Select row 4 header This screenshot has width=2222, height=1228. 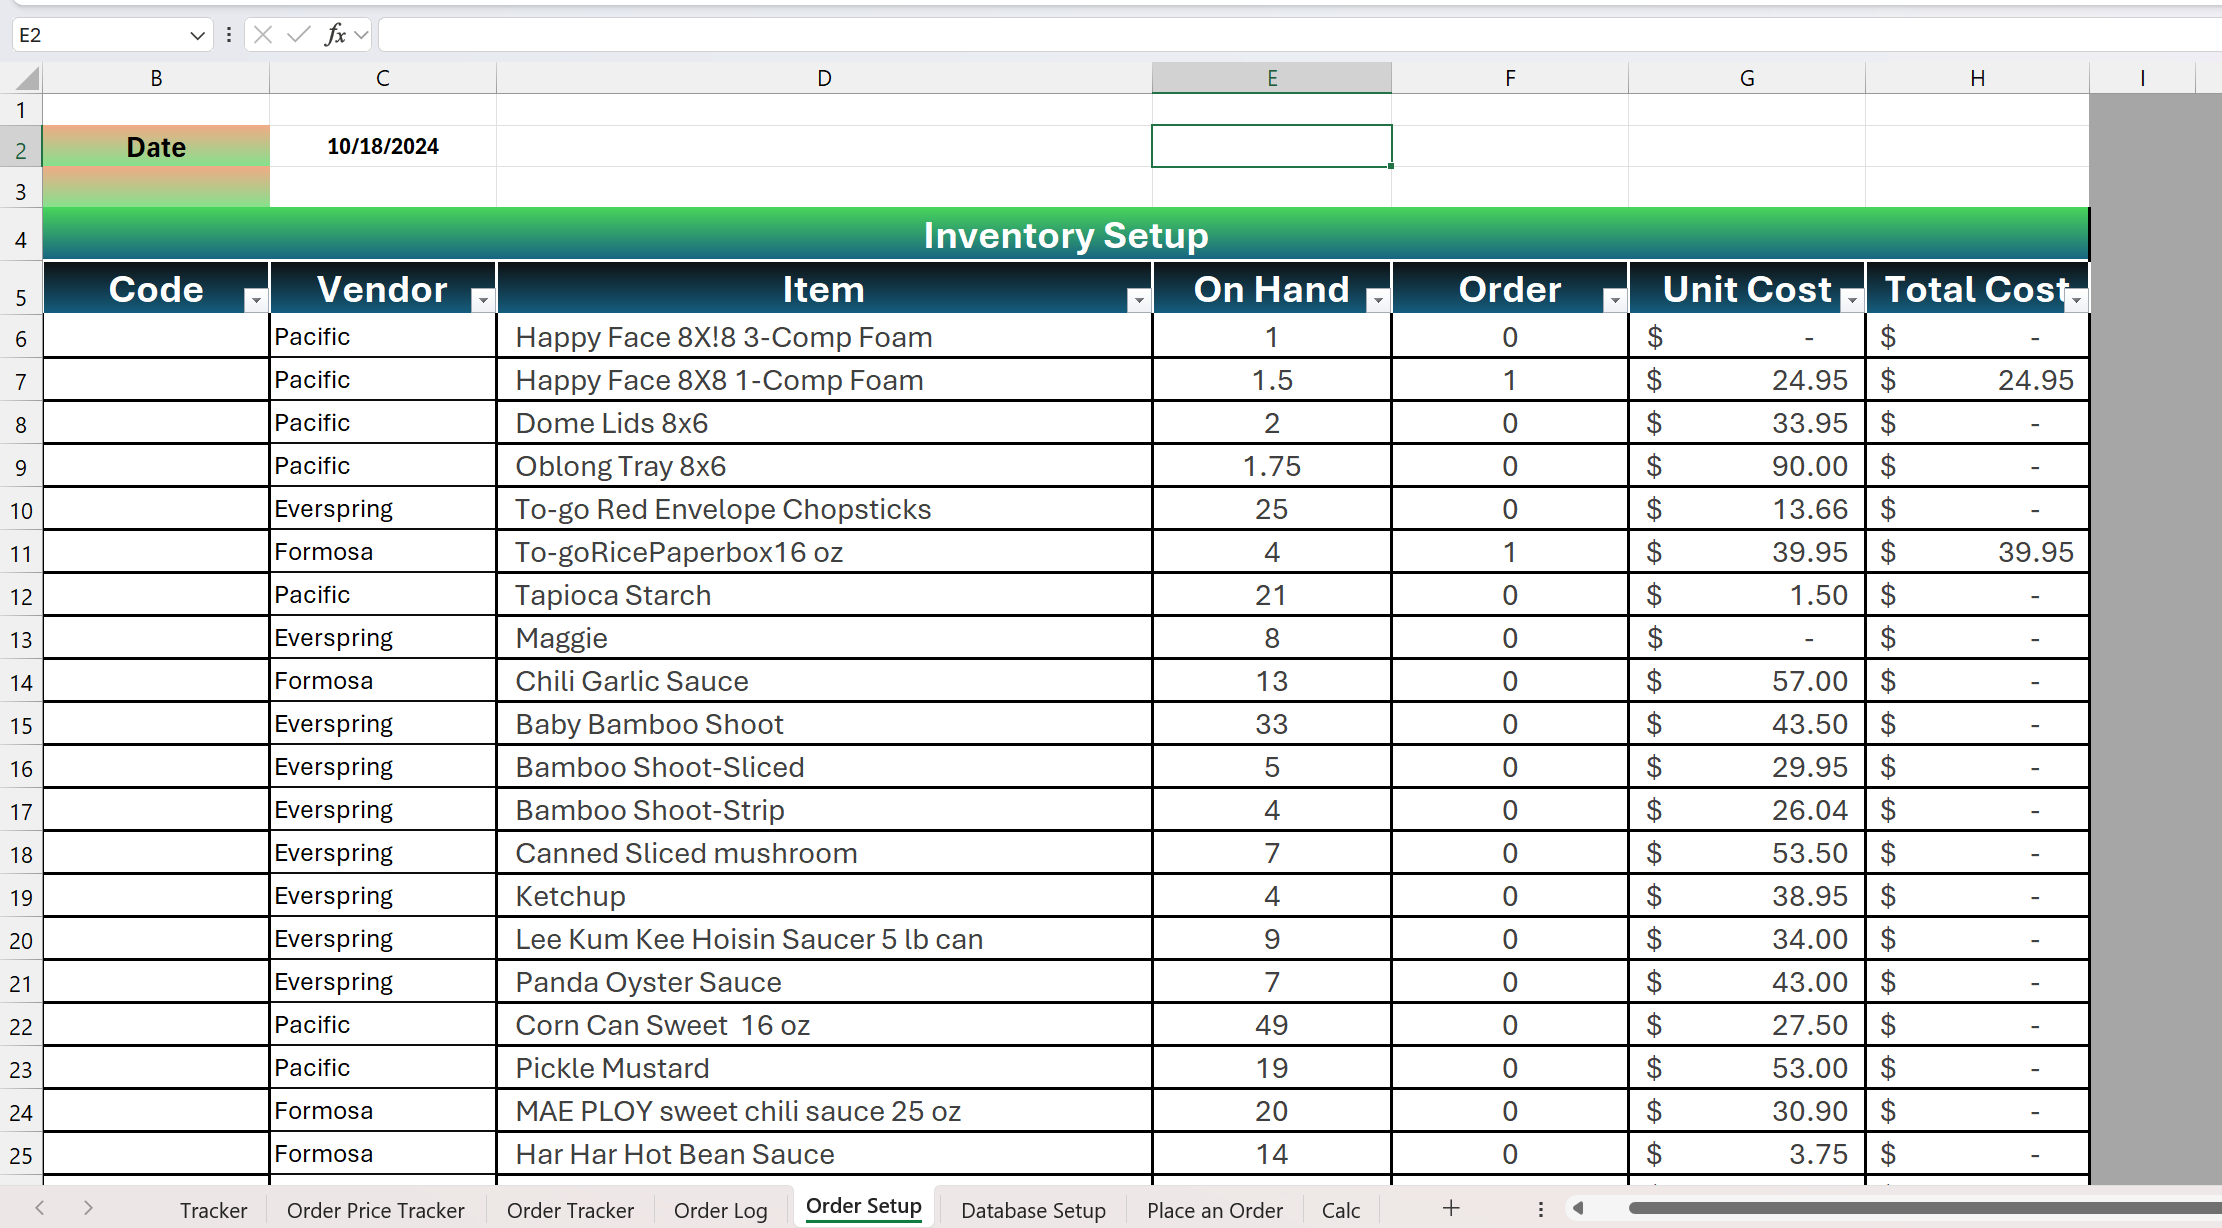(21, 240)
